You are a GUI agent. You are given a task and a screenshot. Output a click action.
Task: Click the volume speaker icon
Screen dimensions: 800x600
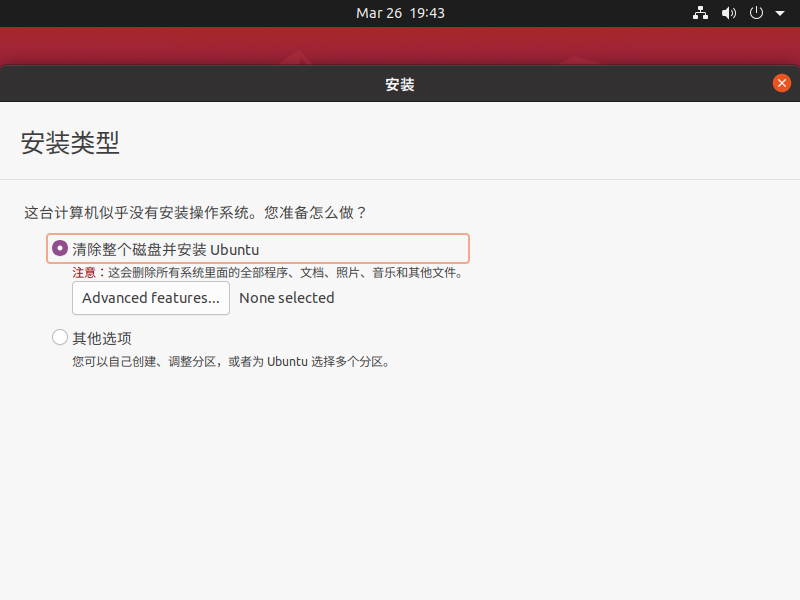(729, 13)
